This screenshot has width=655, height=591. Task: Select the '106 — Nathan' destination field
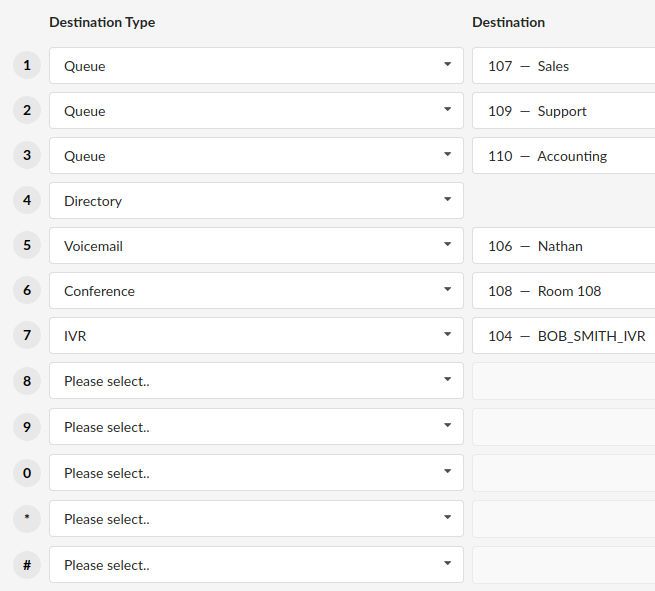click(564, 246)
